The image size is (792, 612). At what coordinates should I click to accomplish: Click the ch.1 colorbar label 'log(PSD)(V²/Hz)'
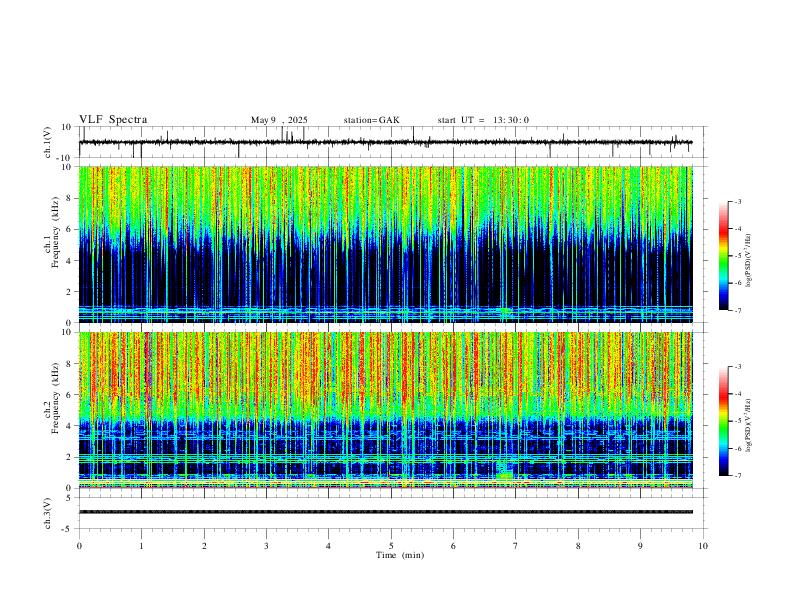point(749,261)
